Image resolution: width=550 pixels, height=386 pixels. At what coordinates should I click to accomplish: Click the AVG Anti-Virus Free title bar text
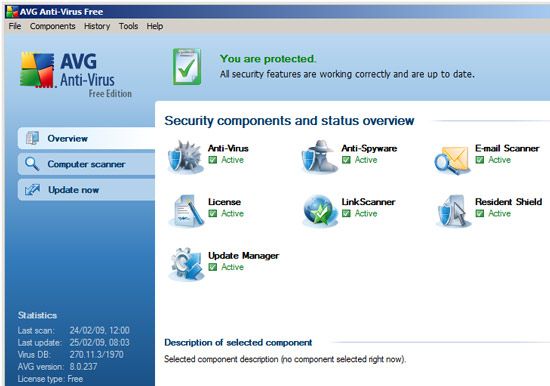pos(61,12)
